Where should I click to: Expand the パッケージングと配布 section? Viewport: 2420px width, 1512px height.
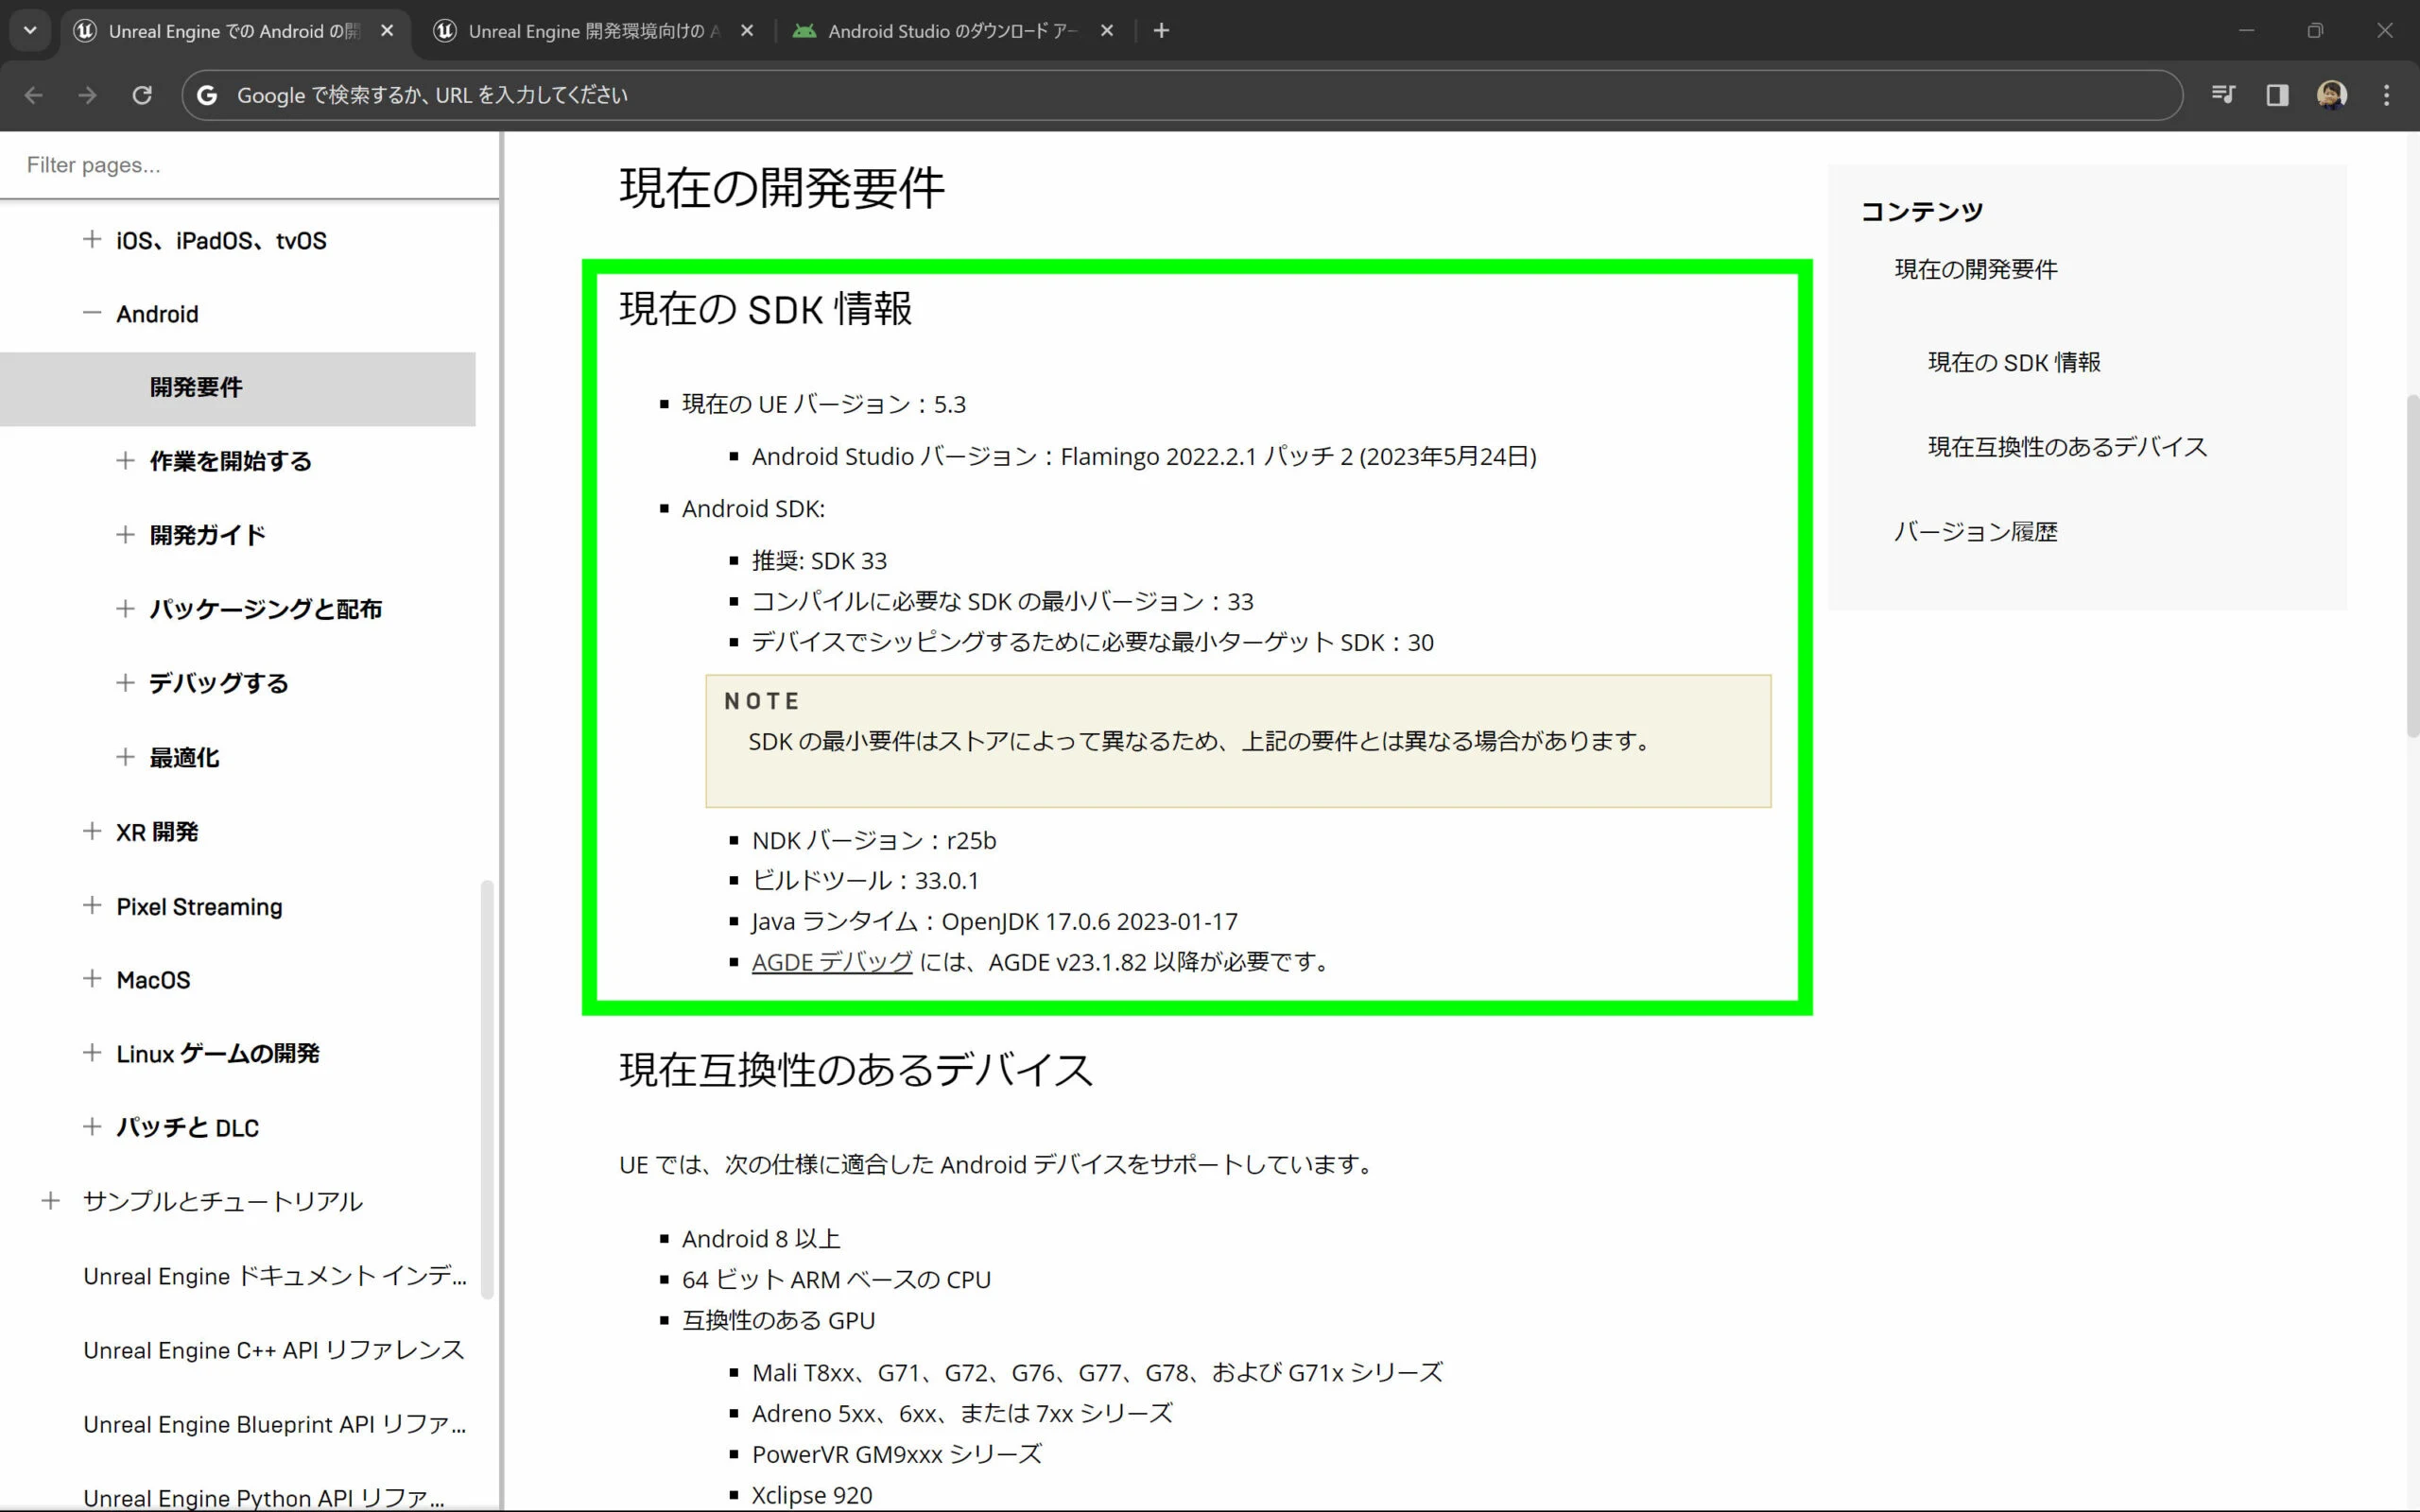point(125,609)
